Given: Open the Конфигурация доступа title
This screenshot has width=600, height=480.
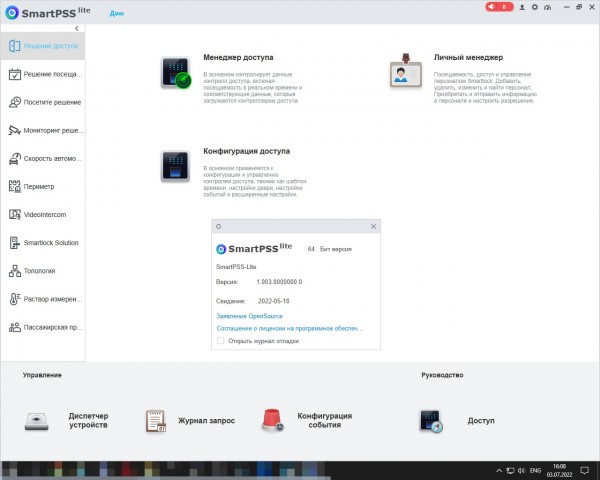Looking at the screenshot, I should (x=246, y=151).
